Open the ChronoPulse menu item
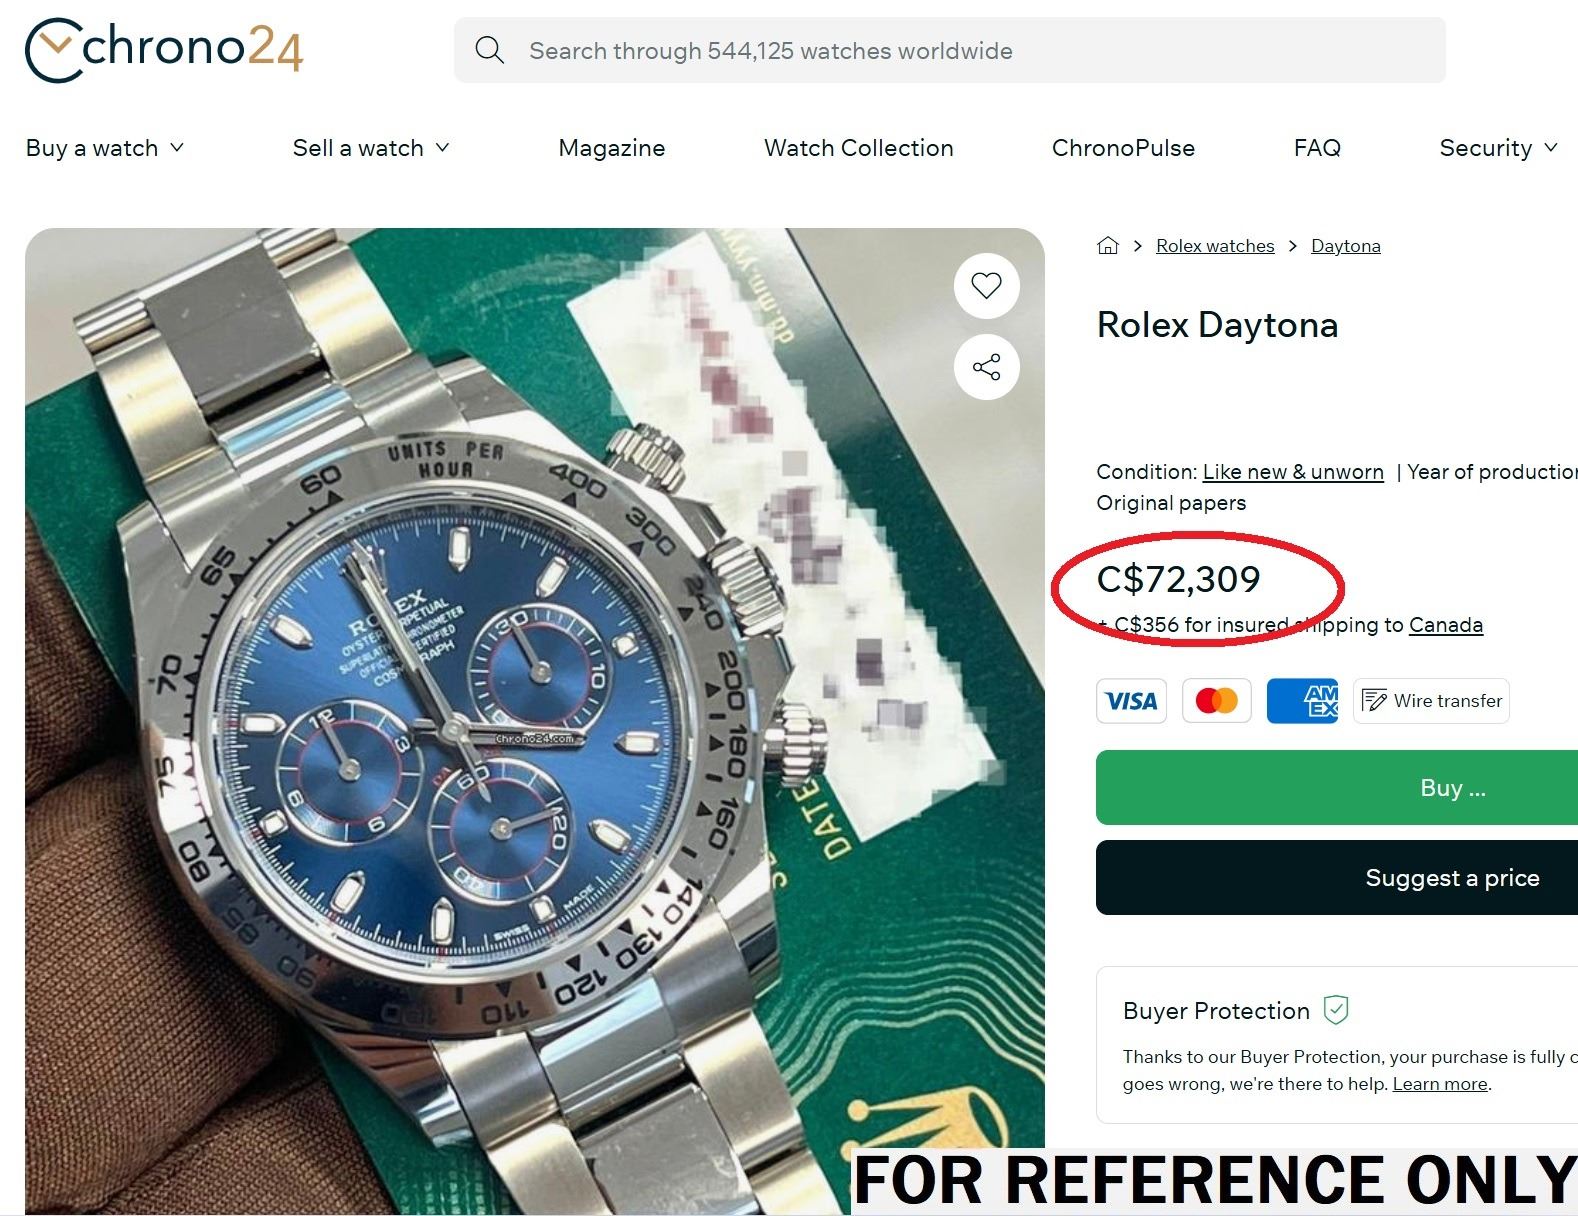 point(1123,148)
